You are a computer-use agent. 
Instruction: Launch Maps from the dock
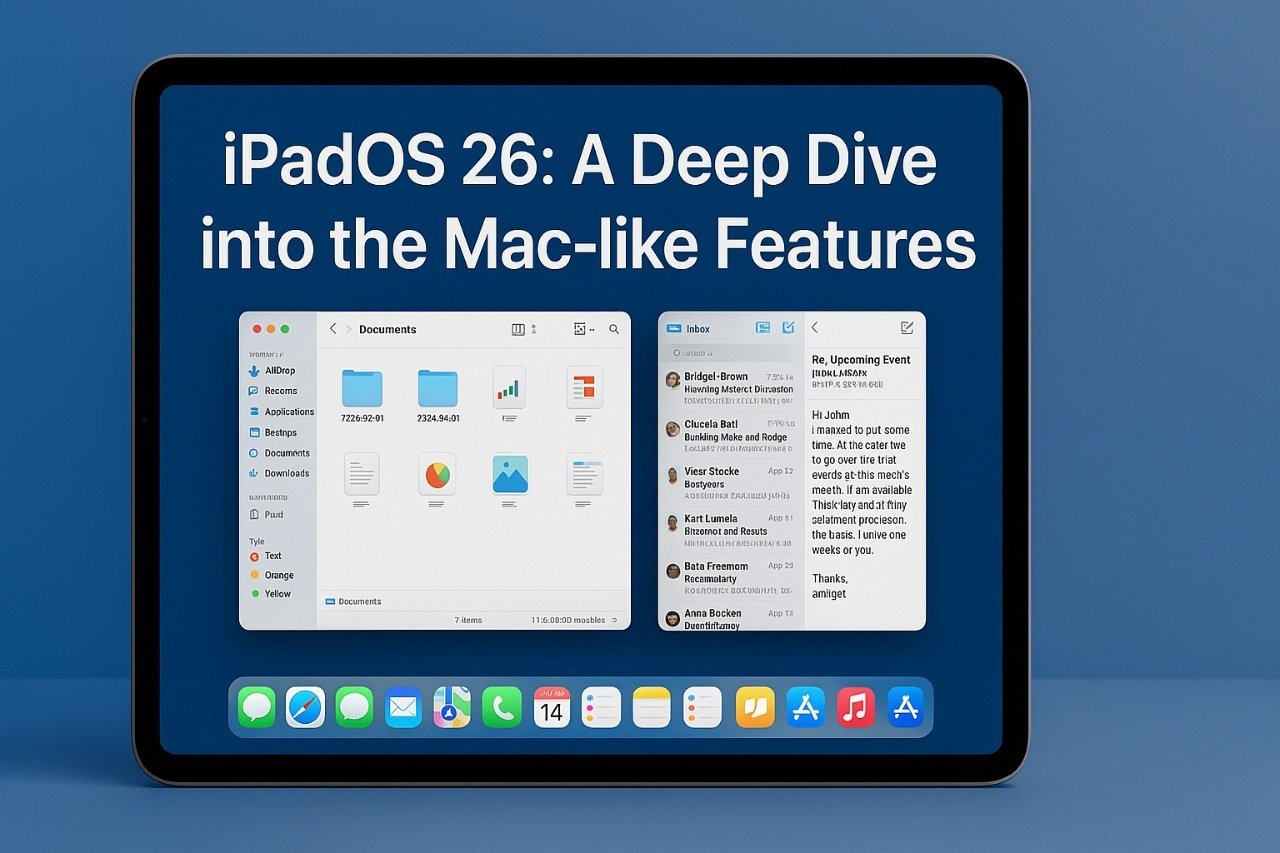tap(452, 707)
